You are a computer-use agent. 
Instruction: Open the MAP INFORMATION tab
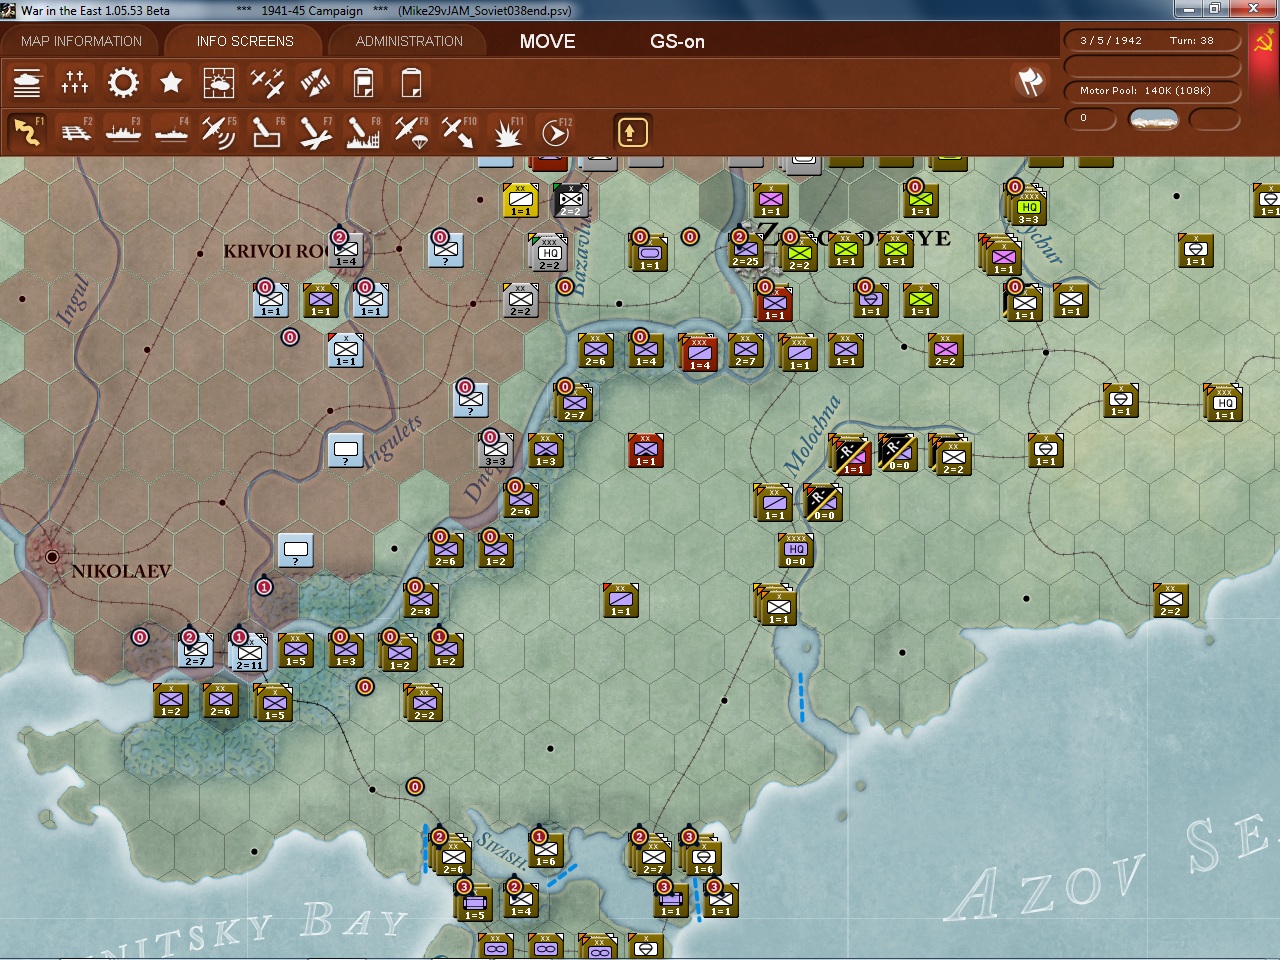(x=82, y=41)
